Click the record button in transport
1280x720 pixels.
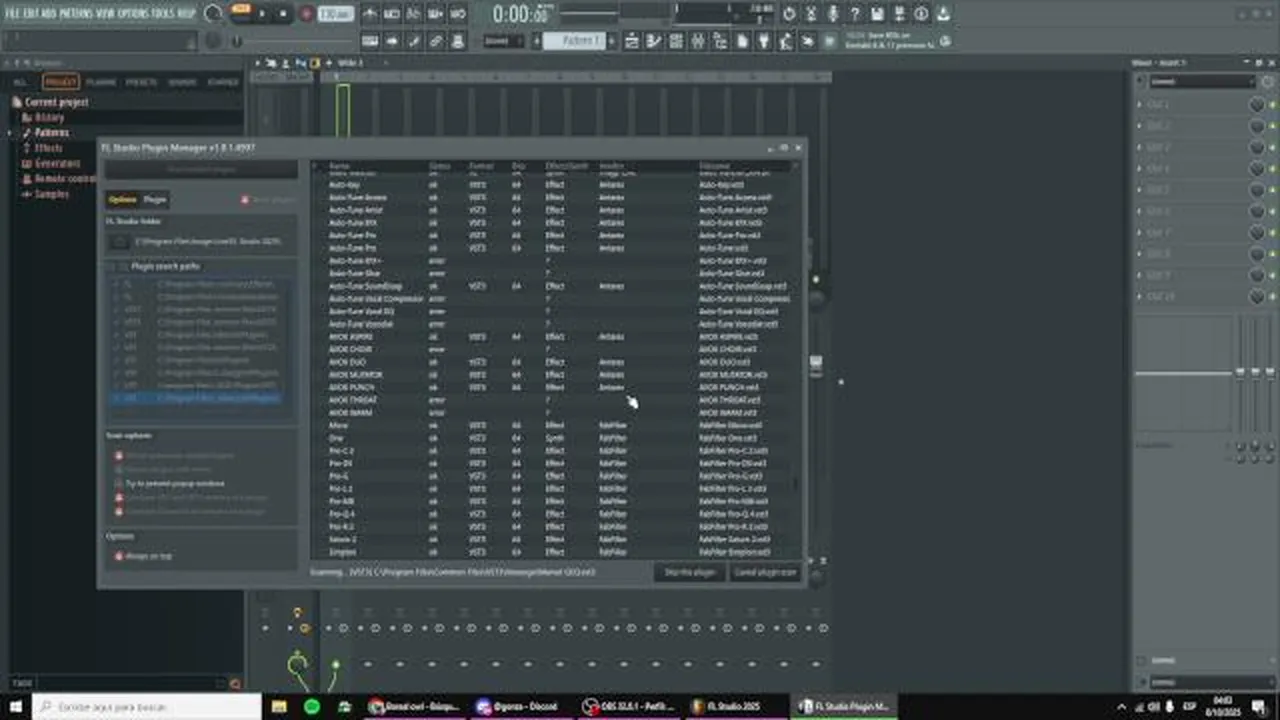pos(306,15)
